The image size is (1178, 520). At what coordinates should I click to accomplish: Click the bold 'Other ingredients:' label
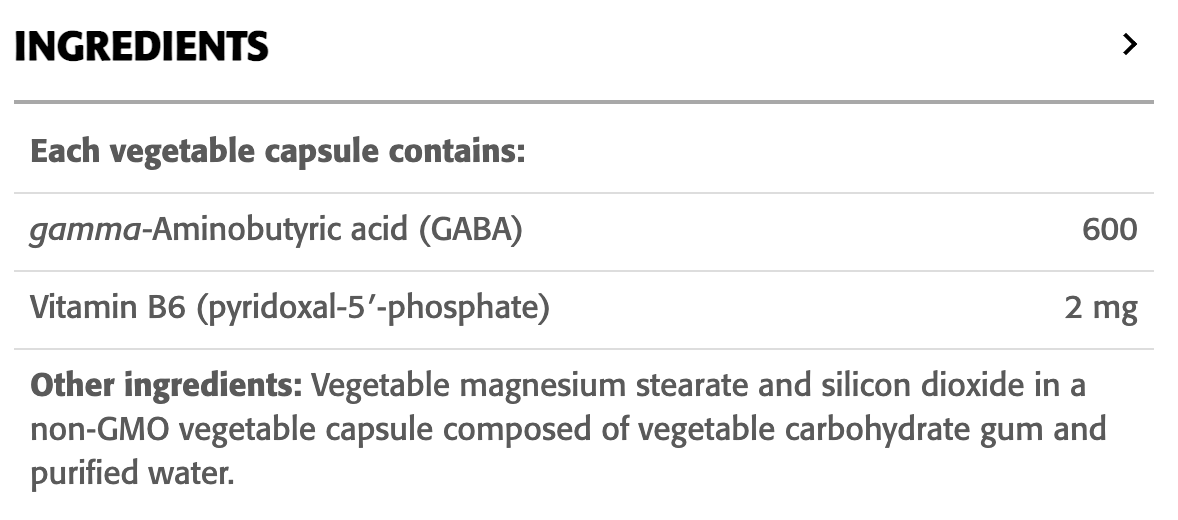coord(166,386)
